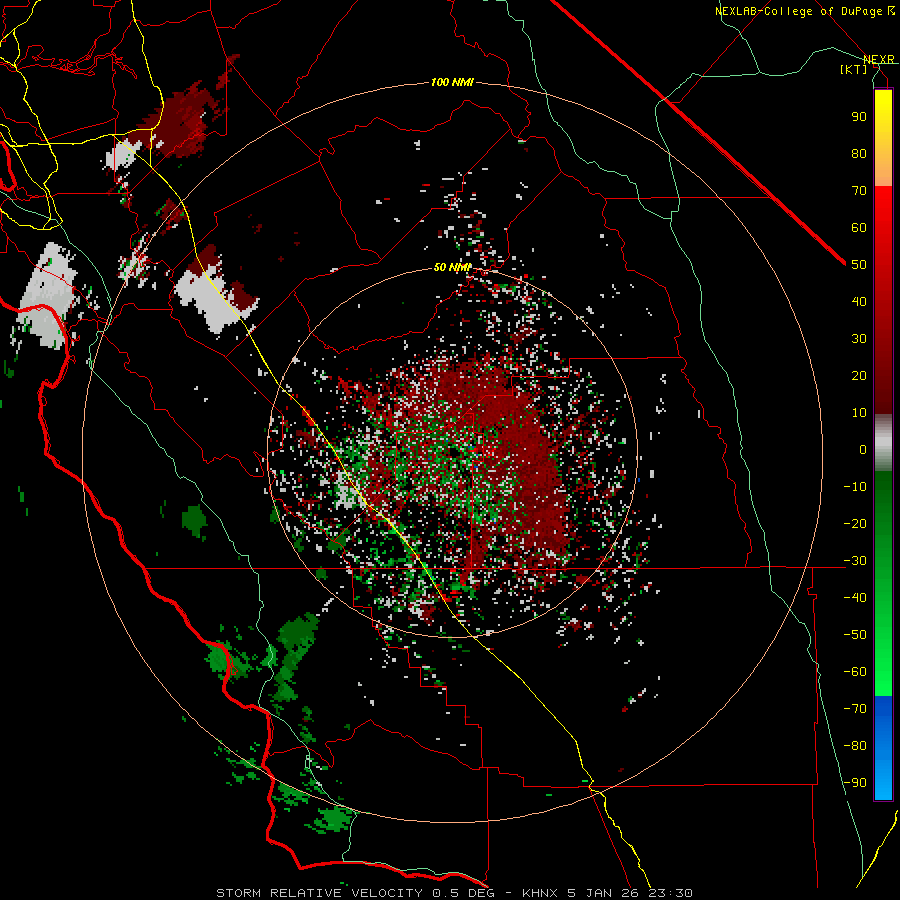
Task: Click the positive 90 scale value
Action: (x=859, y=117)
